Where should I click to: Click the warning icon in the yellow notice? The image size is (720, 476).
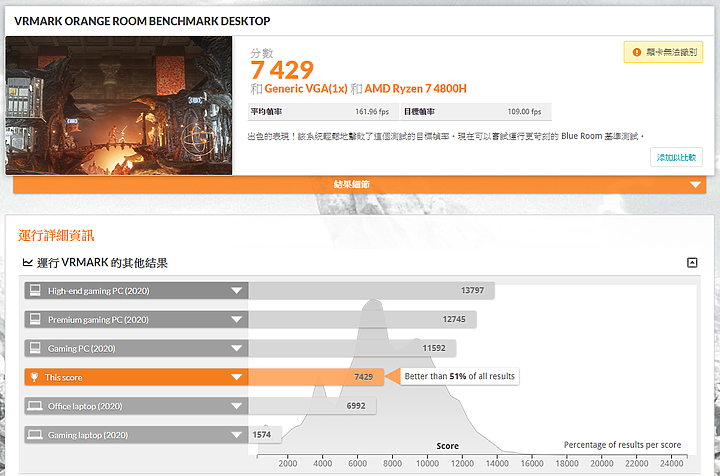click(636, 52)
